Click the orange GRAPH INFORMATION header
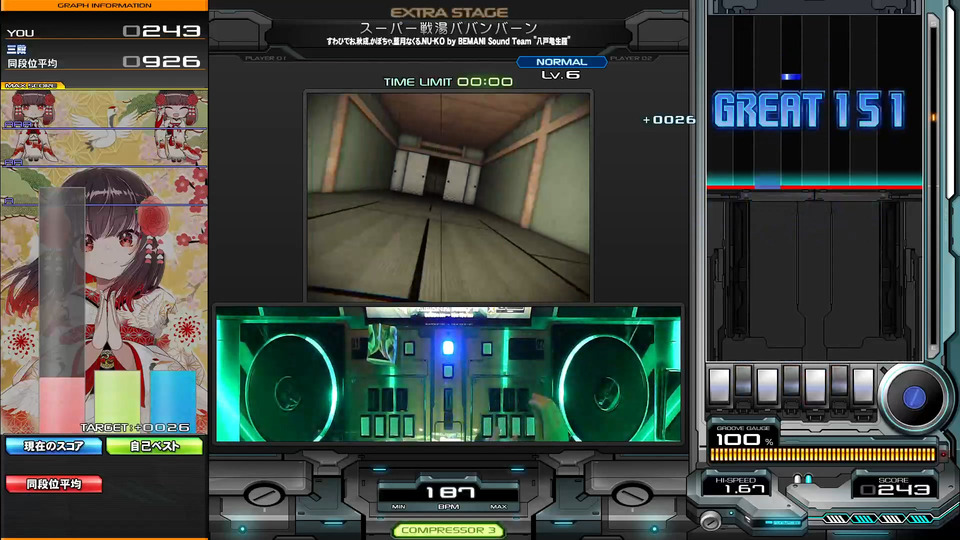The height and width of the screenshot is (540, 960). [x=104, y=5]
